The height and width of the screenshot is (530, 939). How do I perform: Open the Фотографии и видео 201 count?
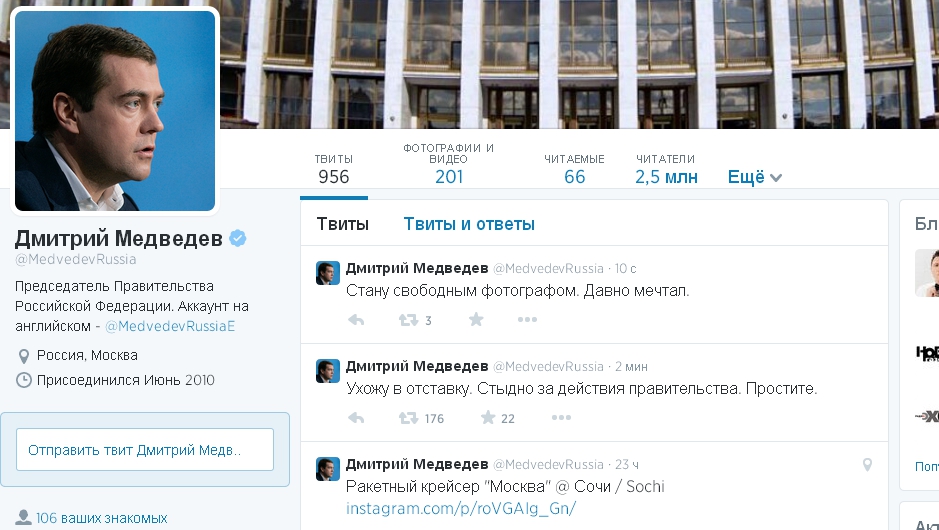coord(449,163)
